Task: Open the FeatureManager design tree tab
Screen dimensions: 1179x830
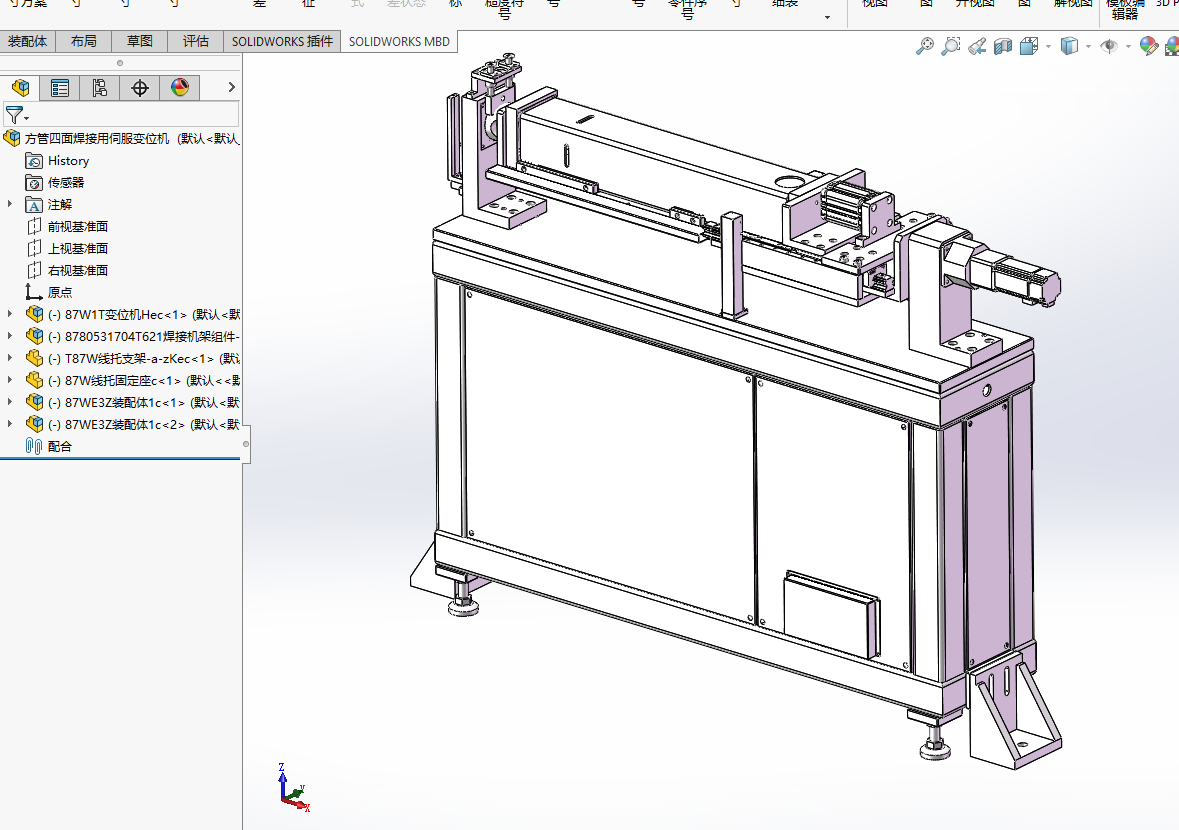Action: tap(20, 88)
